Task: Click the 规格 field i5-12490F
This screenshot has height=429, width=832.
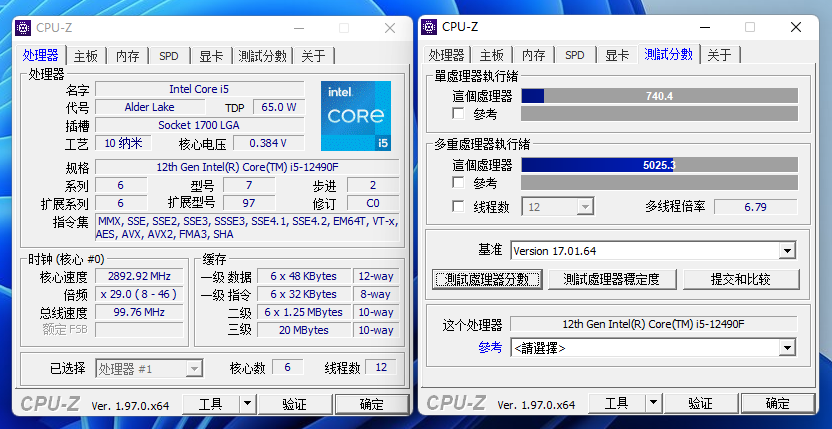Action: (x=247, y=167)
